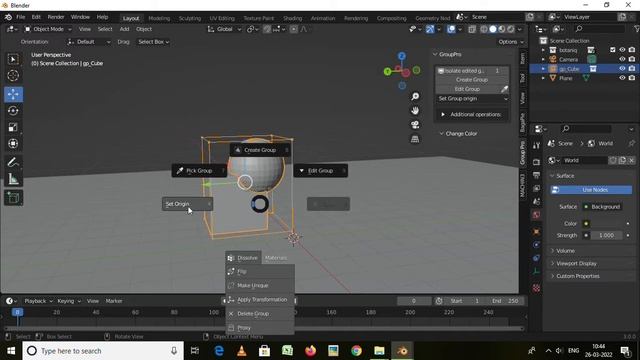
Task: Select the Annotate tool
Action: click(13, 162)
